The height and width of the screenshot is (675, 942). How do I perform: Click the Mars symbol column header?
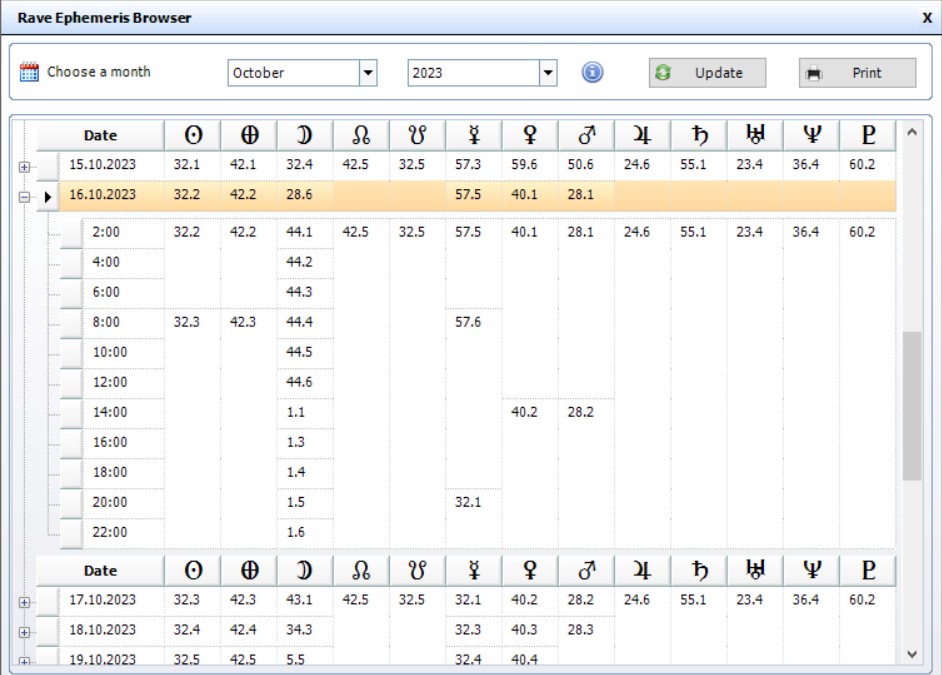pos(585,135)
